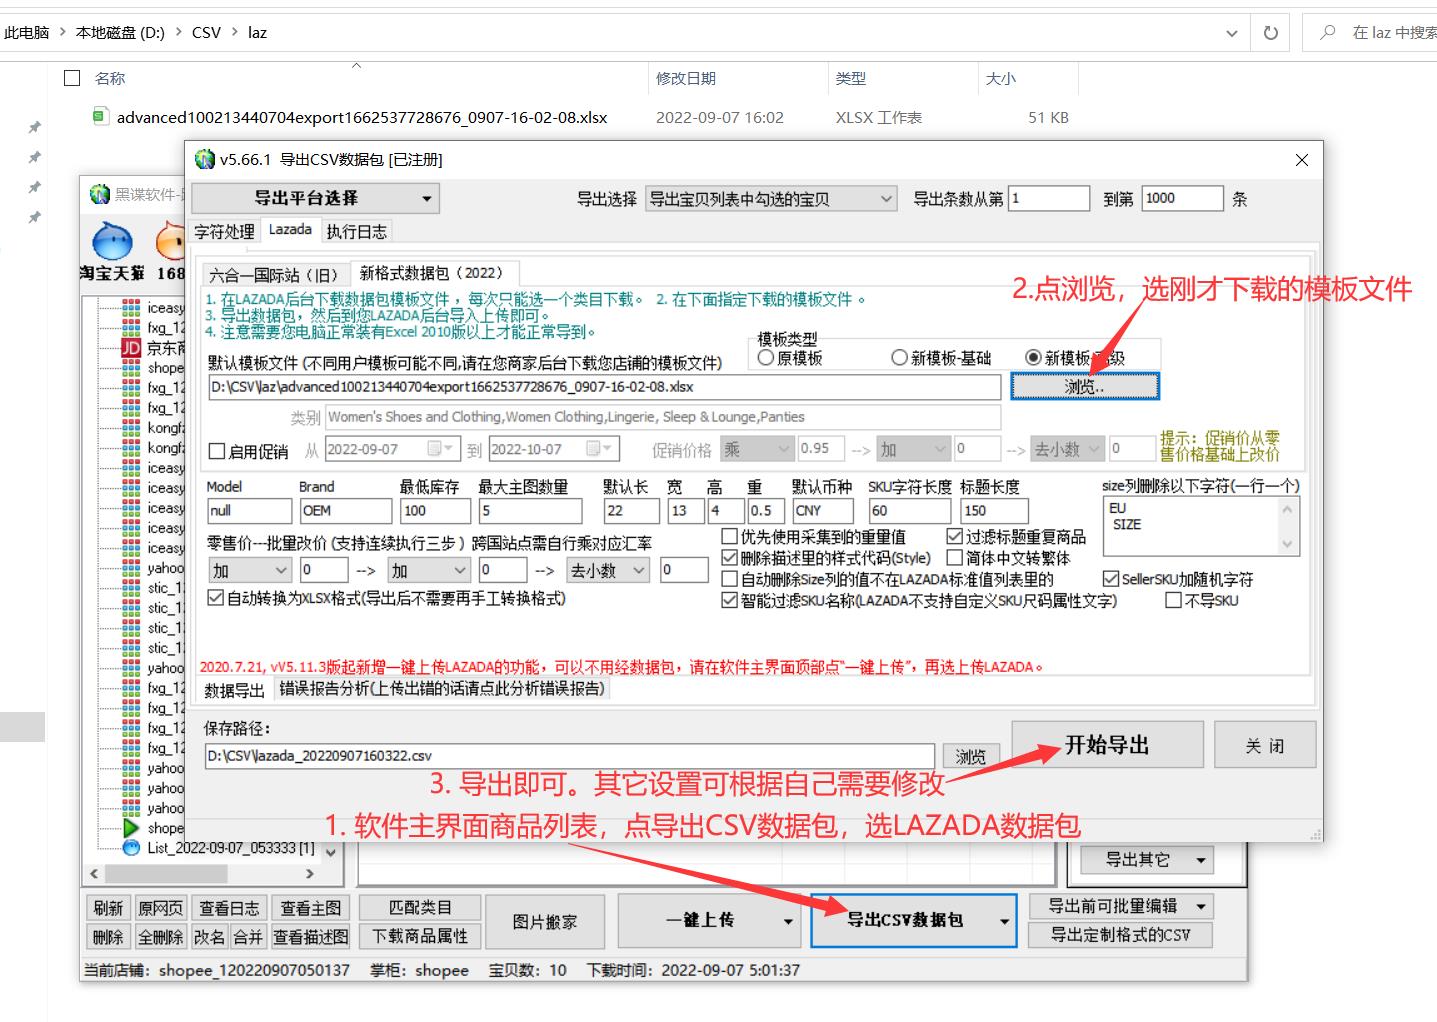Viewport: 1437px width, 1022px height.
Task: Click the 导出条数从第 start number field
Action: point(1049,198)
